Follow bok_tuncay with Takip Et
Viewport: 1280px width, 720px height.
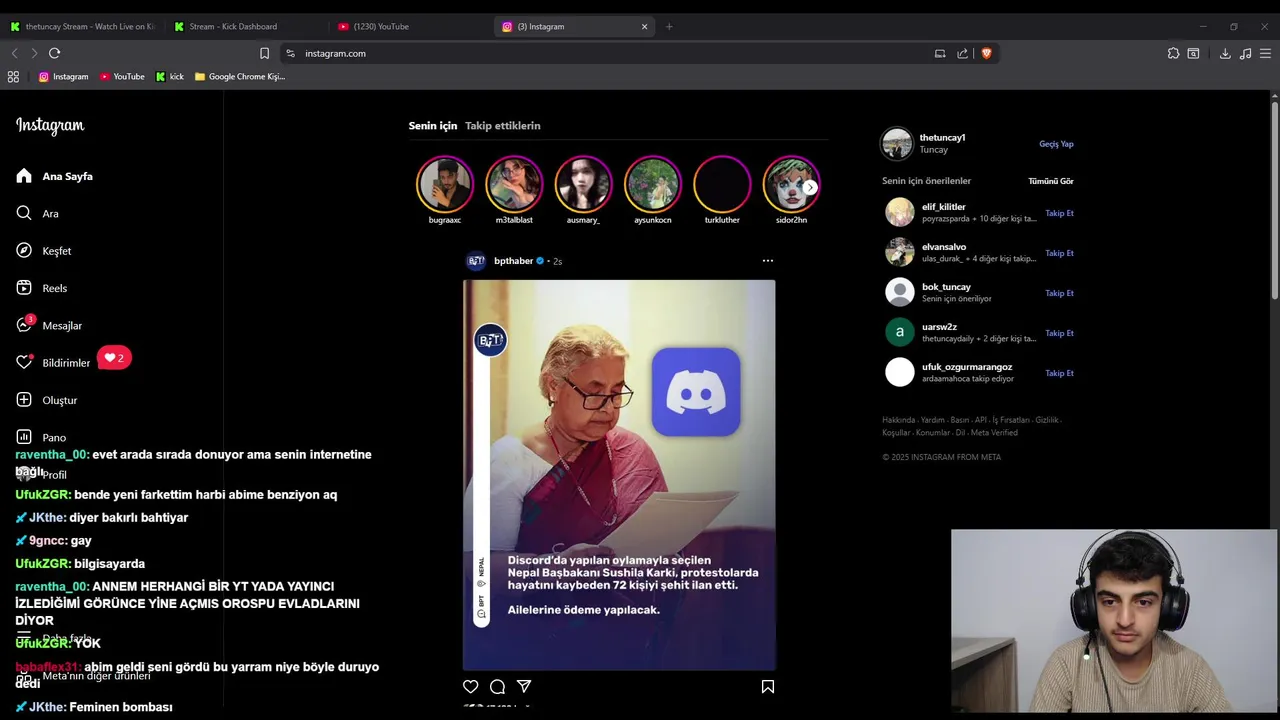(x=1059, y=293)
